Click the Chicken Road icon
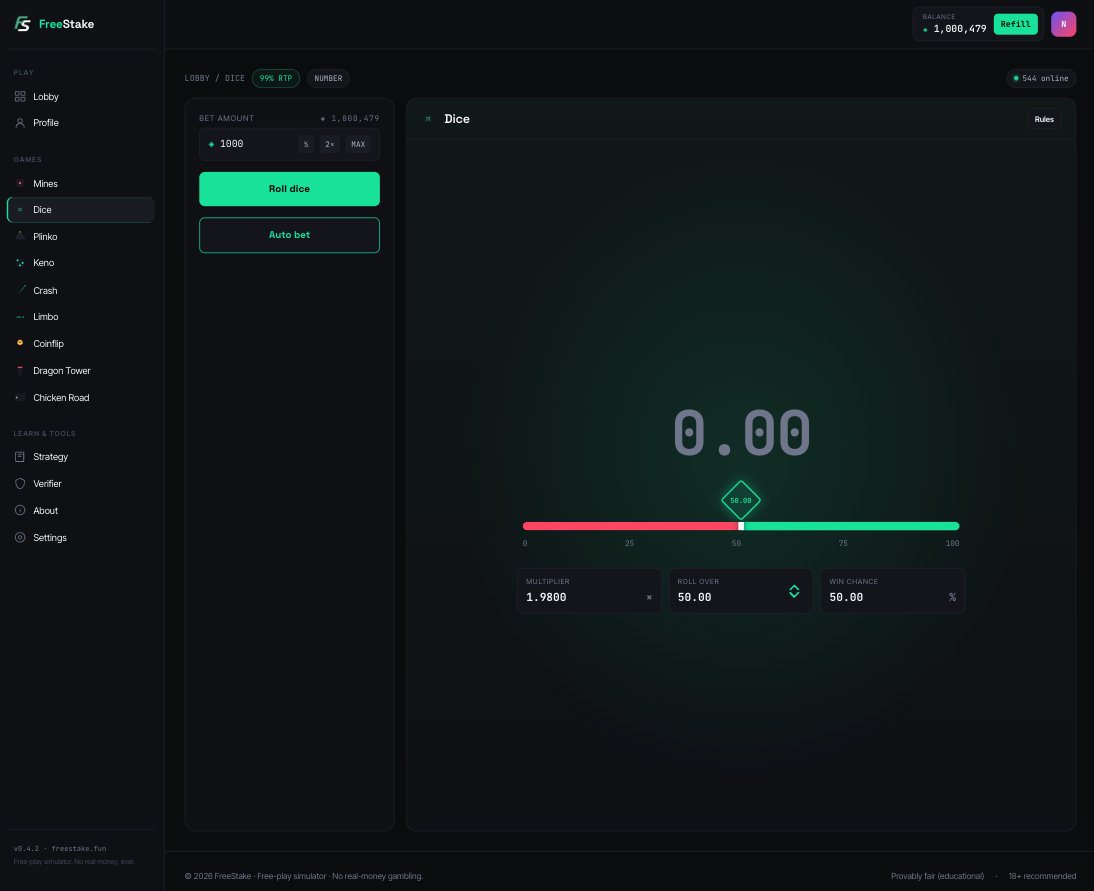The image size is (1094, 891). (20, 398)
